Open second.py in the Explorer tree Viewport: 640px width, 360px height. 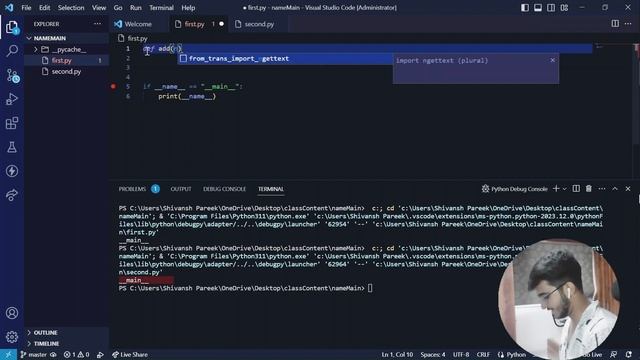(66, 71)
